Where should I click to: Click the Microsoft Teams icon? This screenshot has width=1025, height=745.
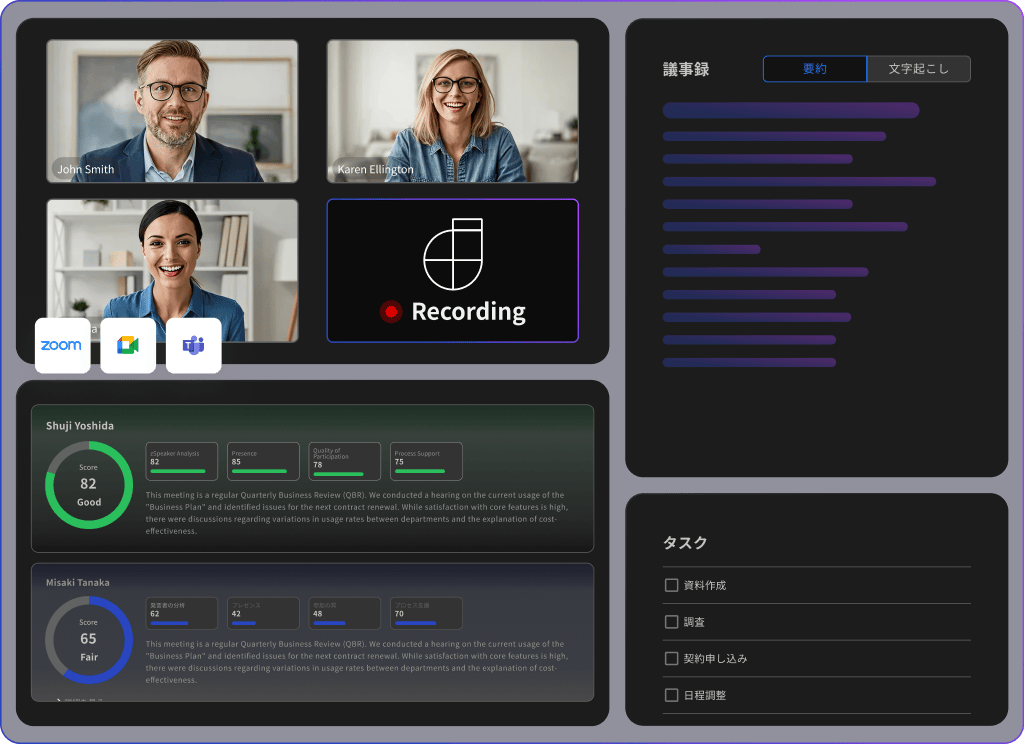(193, 345)
